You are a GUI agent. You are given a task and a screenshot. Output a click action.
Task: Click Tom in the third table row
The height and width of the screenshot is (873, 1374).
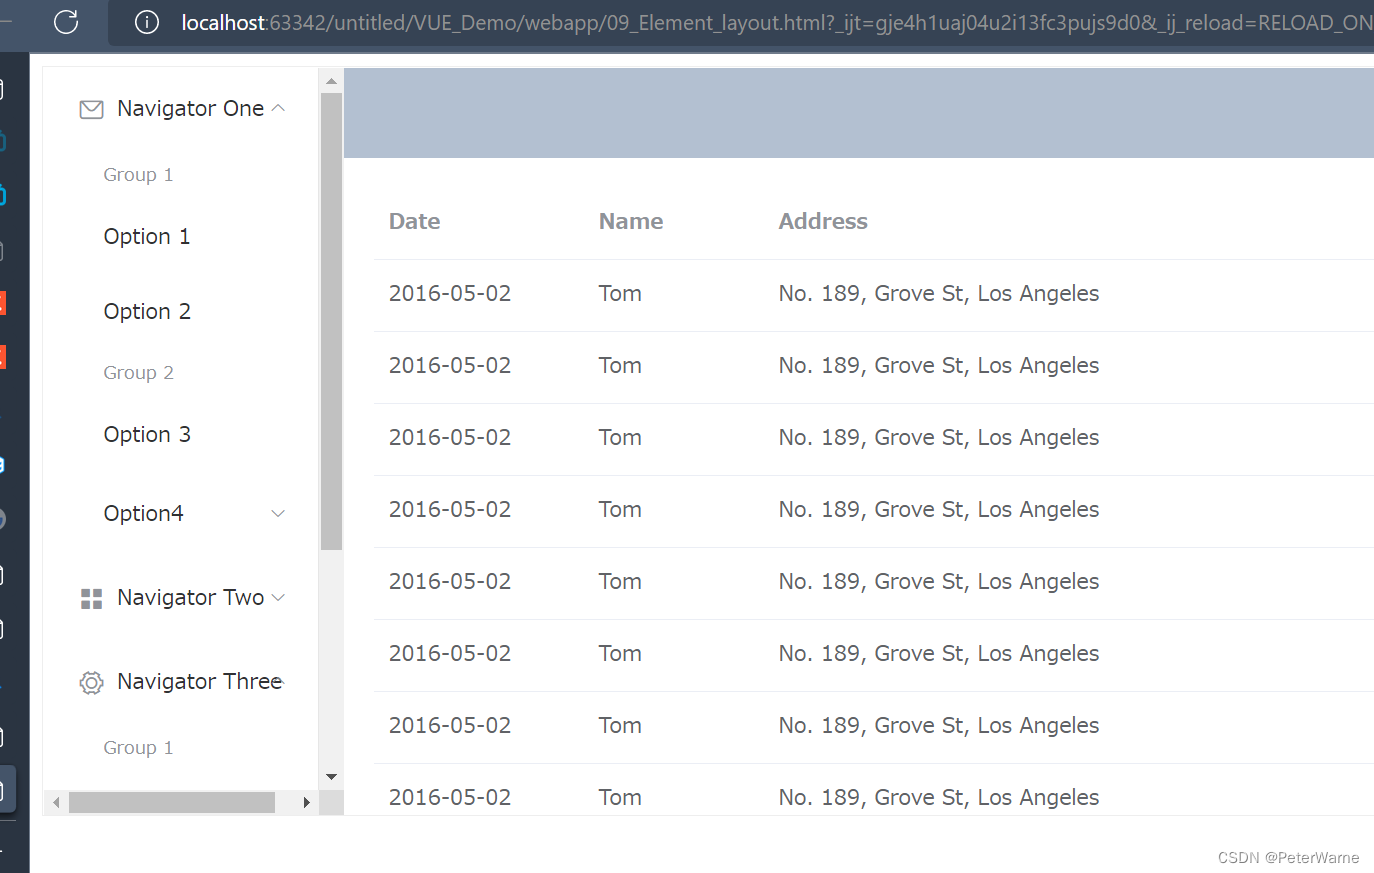click(620, 437)
